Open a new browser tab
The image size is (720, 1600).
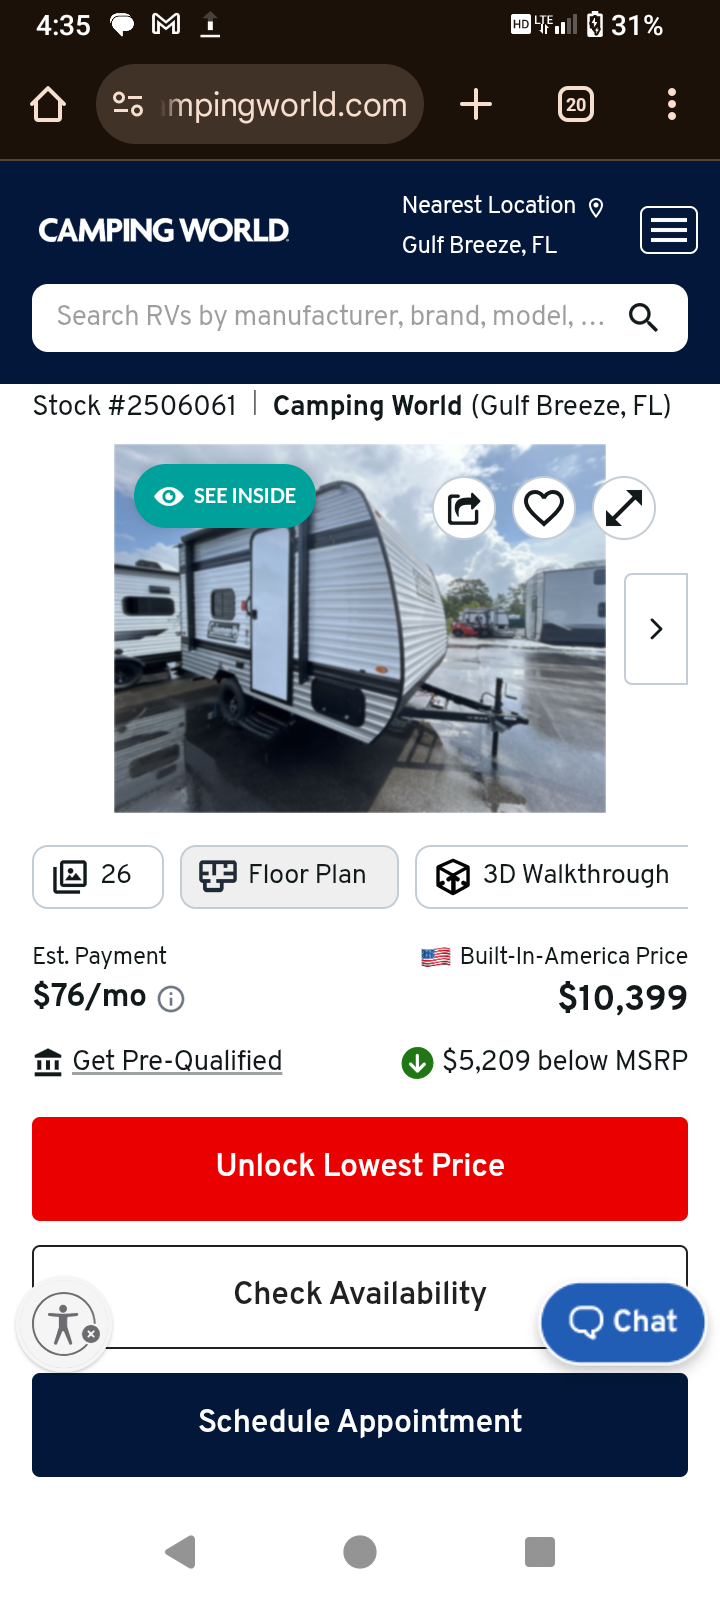coord(476,104)
